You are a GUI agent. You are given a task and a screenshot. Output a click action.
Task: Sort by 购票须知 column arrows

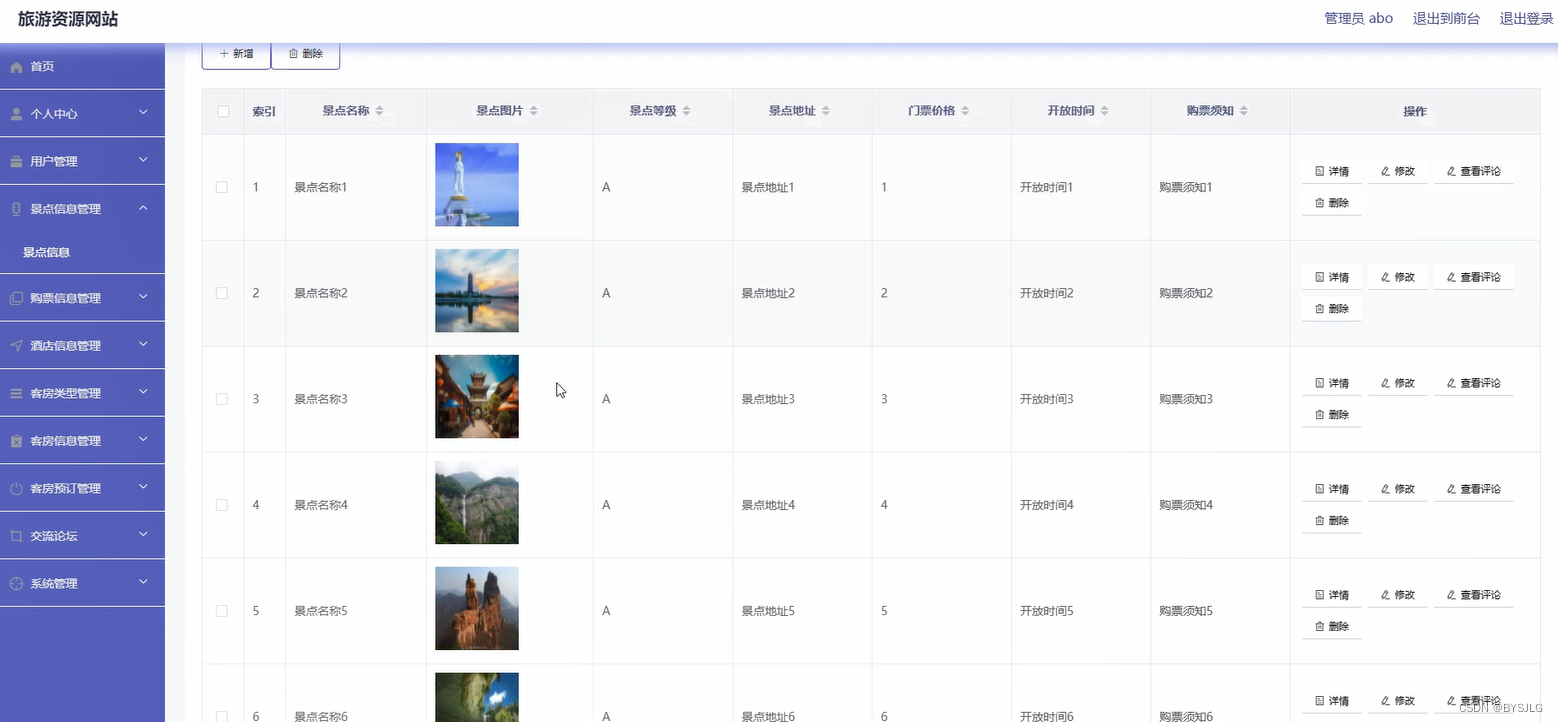coord(1243,111)
